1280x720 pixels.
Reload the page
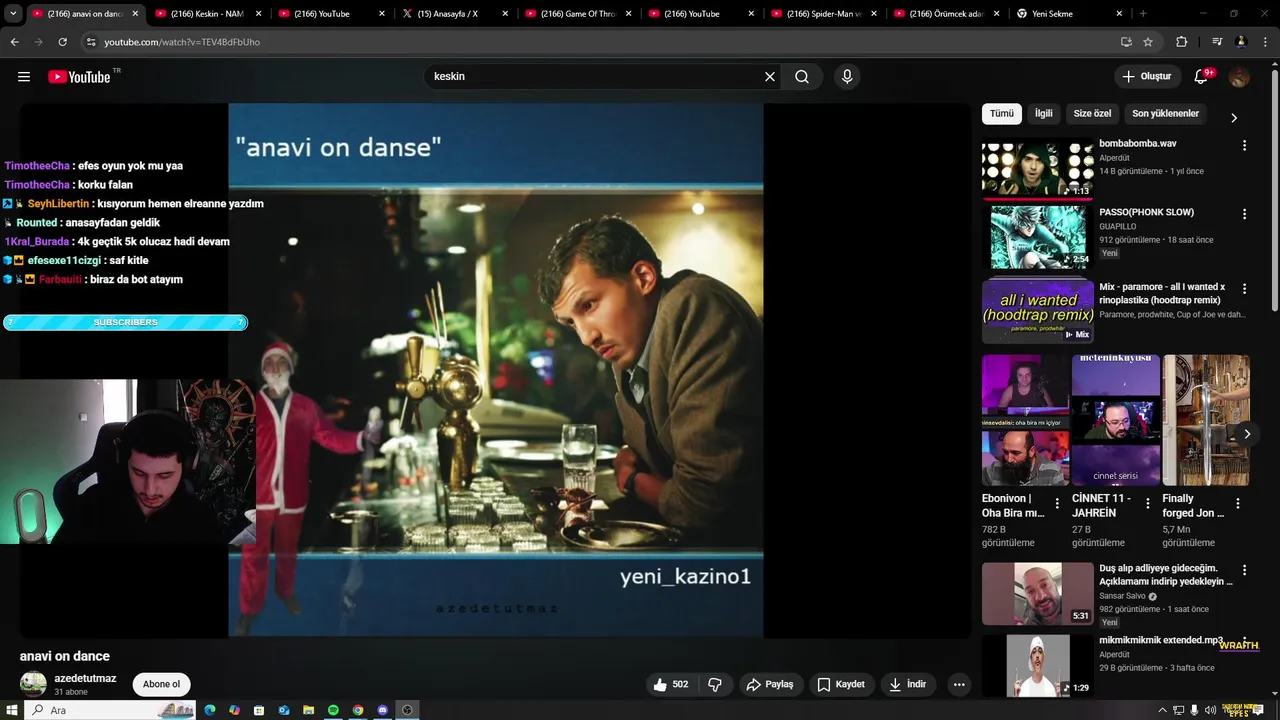62,42
